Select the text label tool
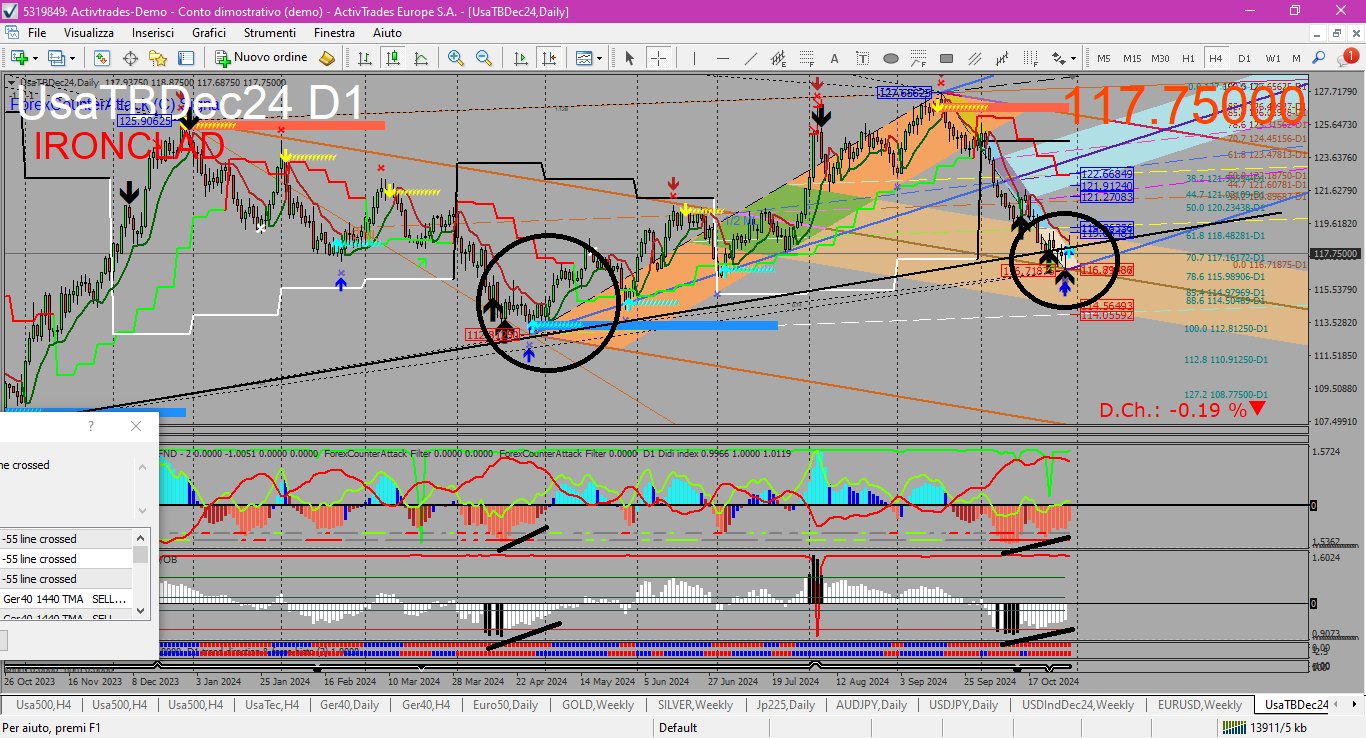 pyautogui.click(x=862, y=58)
